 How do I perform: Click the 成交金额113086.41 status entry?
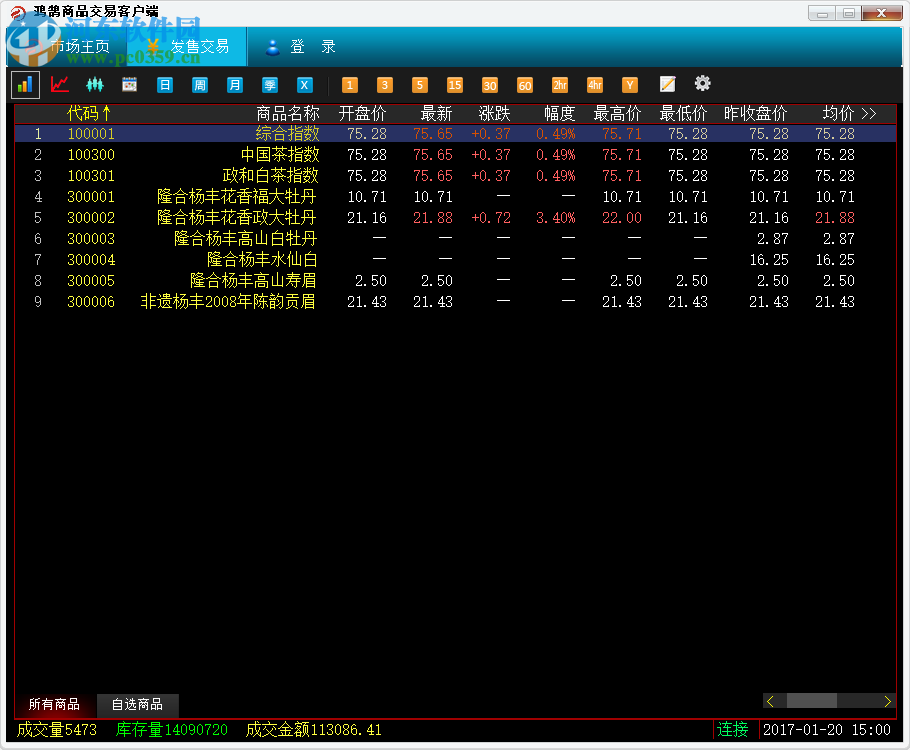(x=314, y=730)
